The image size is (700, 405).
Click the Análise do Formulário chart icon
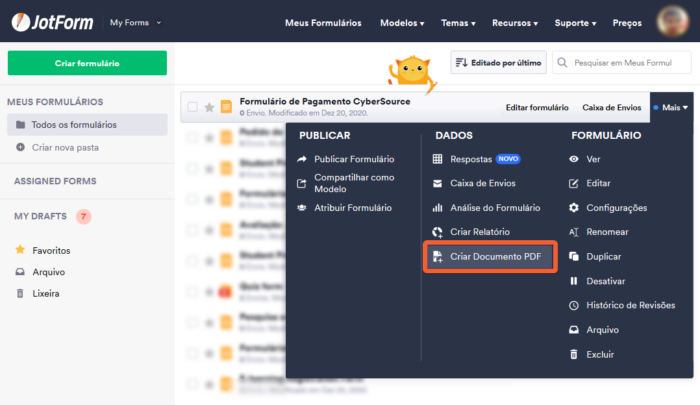[438, 208]
